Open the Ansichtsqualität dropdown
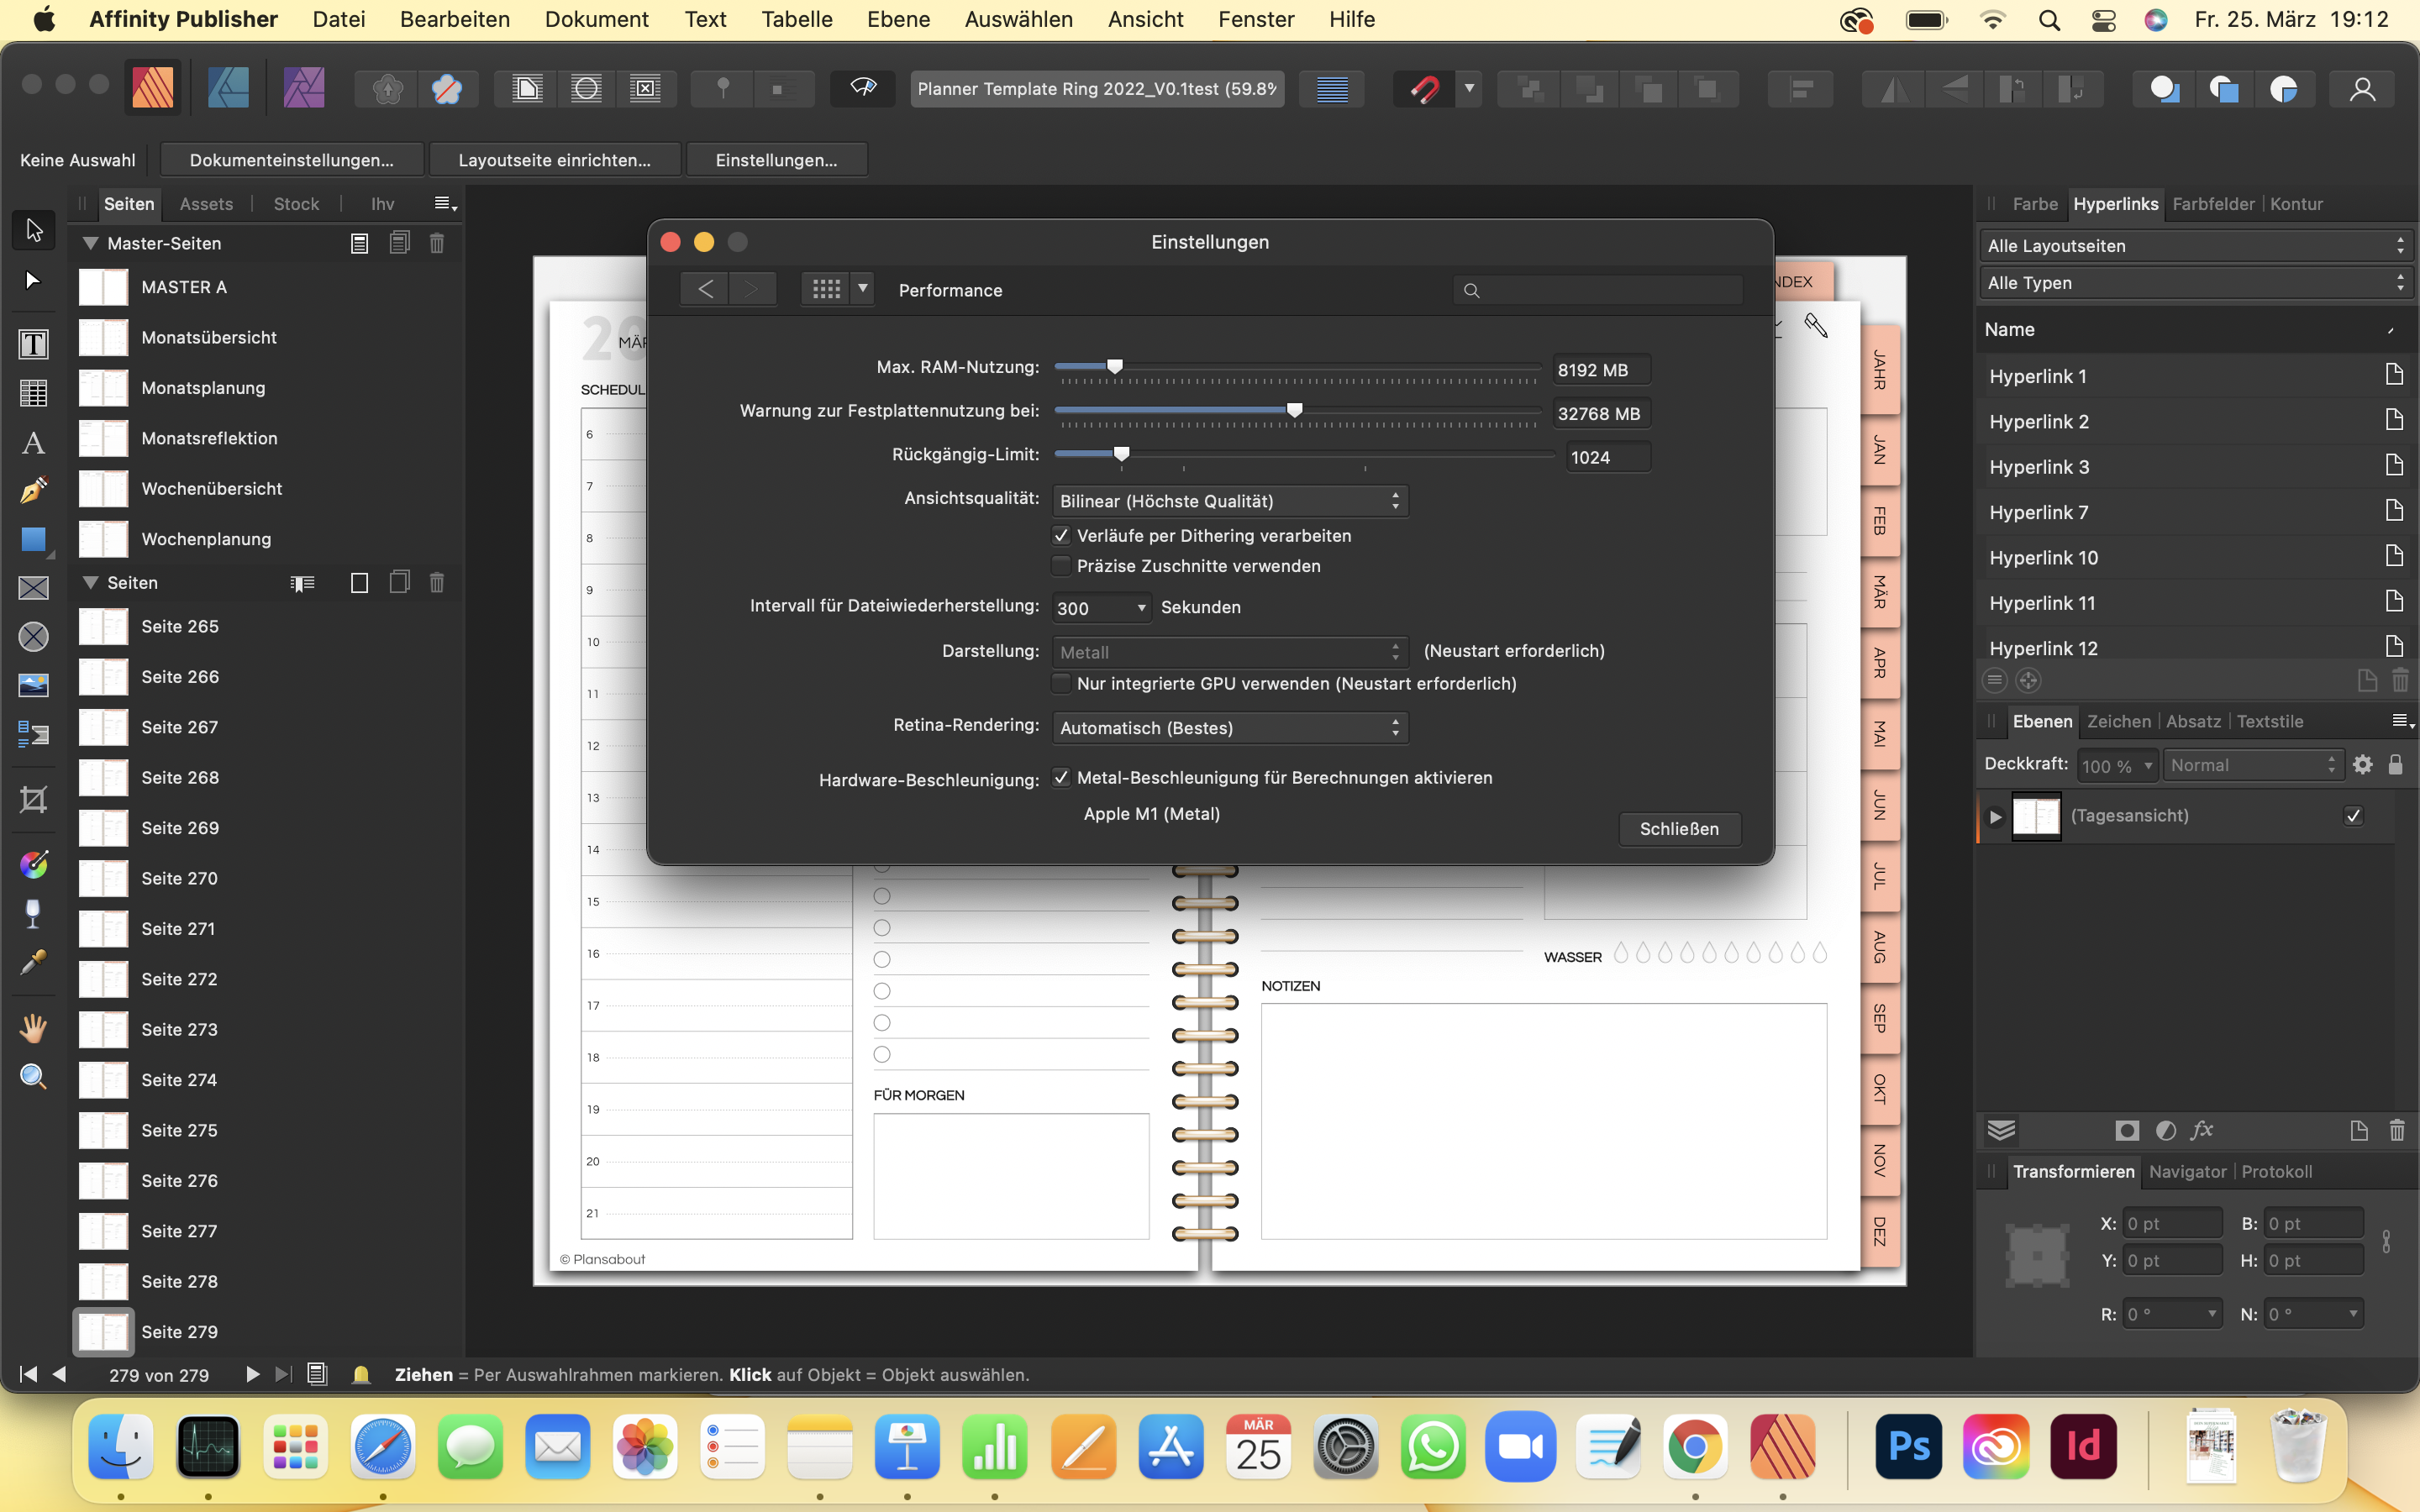Viewport: 2420px width, 1512px height. [1229, 501]
